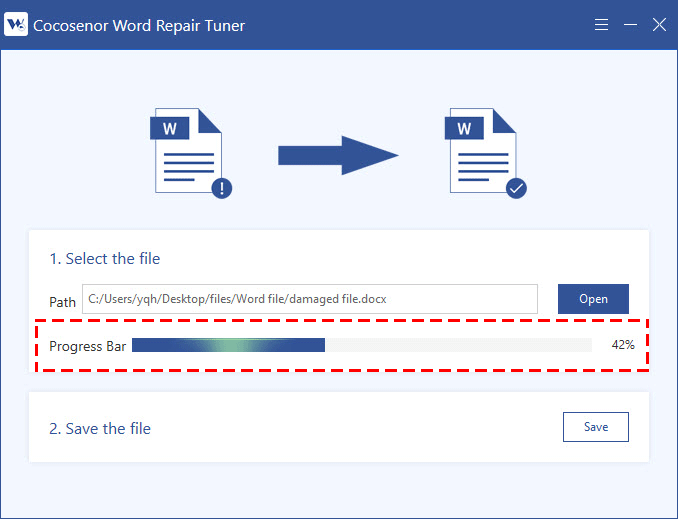Click the 'Path' label
The image size is (678, 519).
point(62,302)
